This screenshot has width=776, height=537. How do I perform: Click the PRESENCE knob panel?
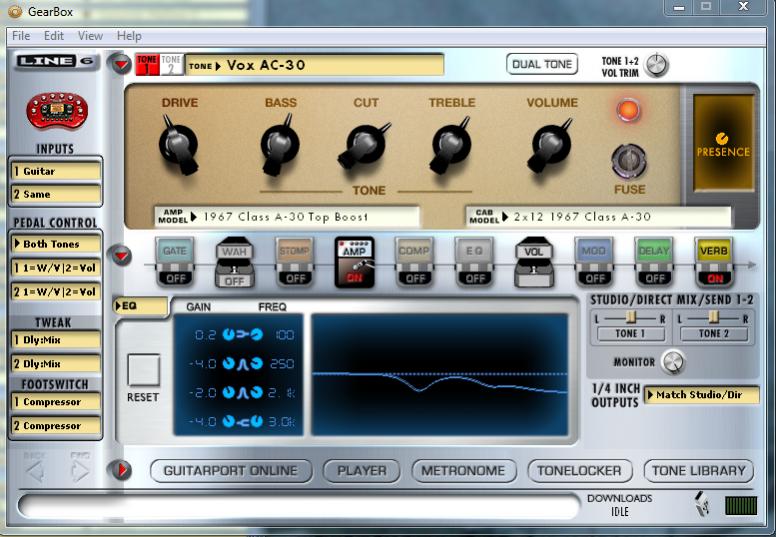click(x=723, y=143)
